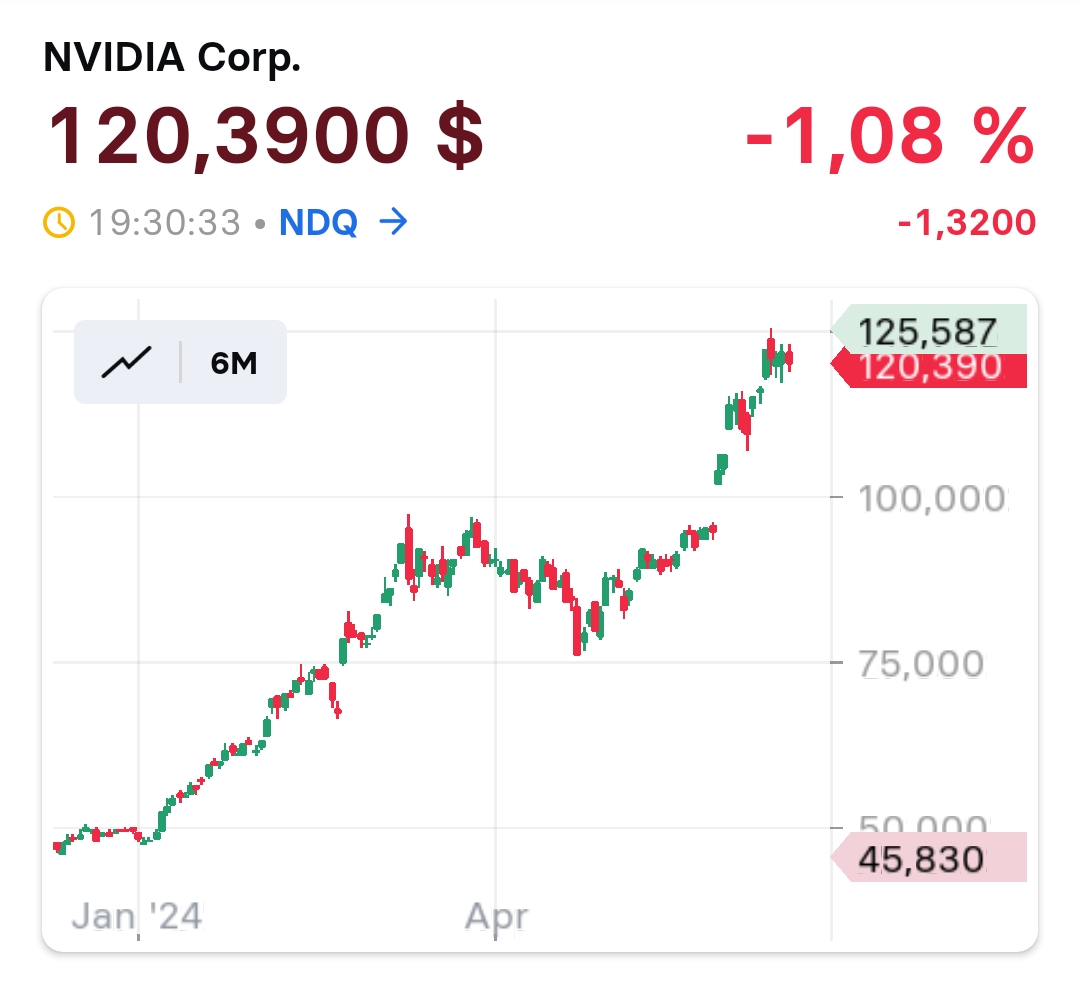
Task: Click the first candlestick at chart's left edge
Action: click(x=59, y=846)
